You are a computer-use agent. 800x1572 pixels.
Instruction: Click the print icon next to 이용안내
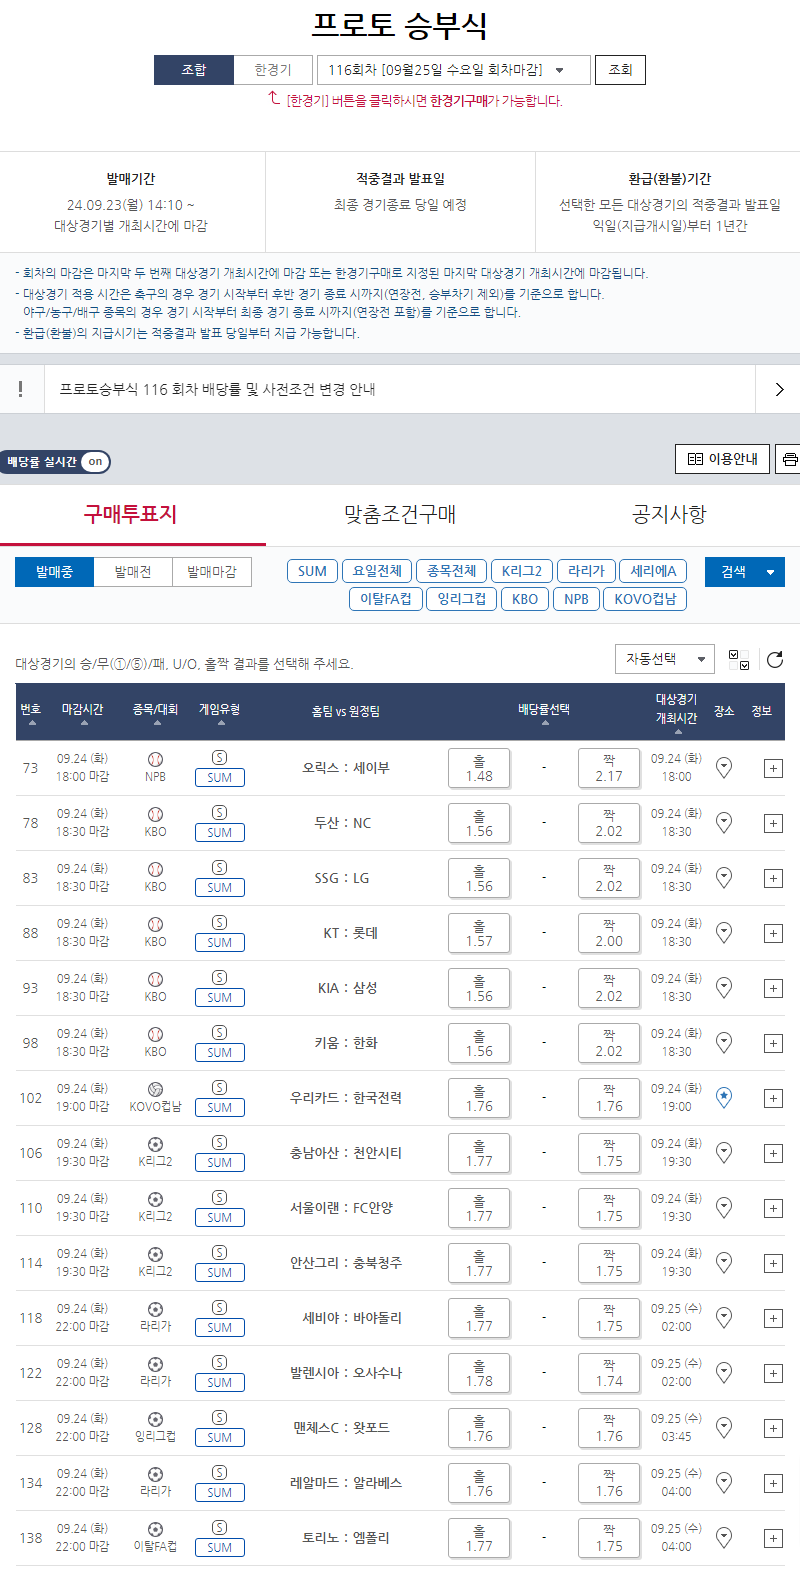tap(790, 459)
